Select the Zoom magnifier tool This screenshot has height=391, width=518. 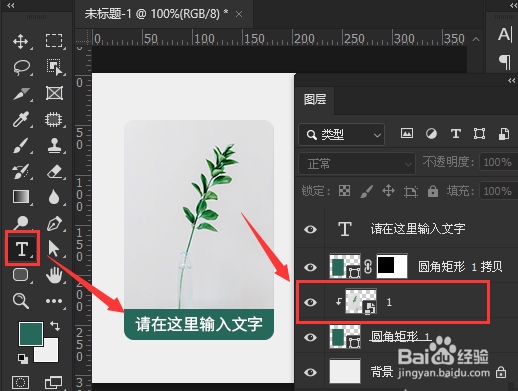pos(20,301)
